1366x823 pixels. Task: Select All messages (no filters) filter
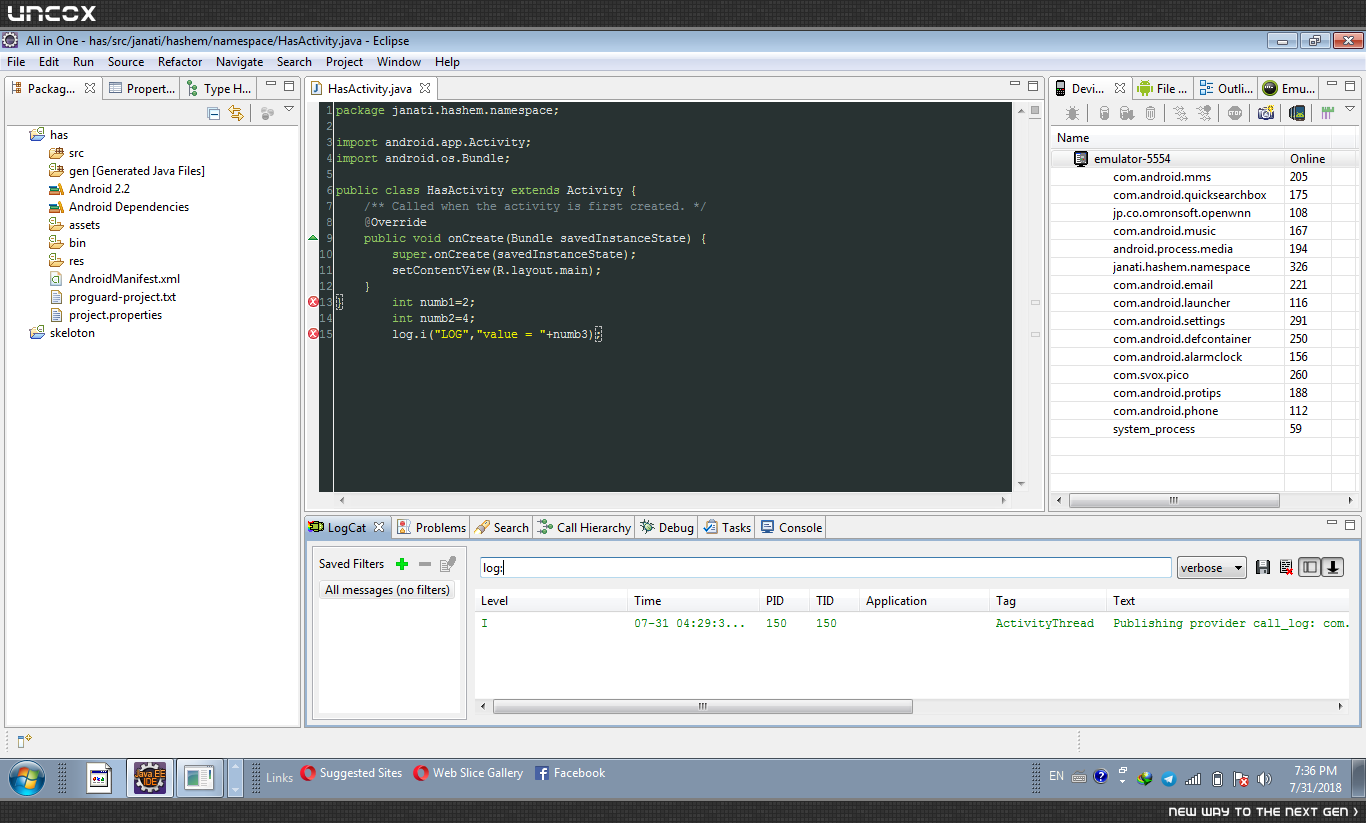point(387,590)
